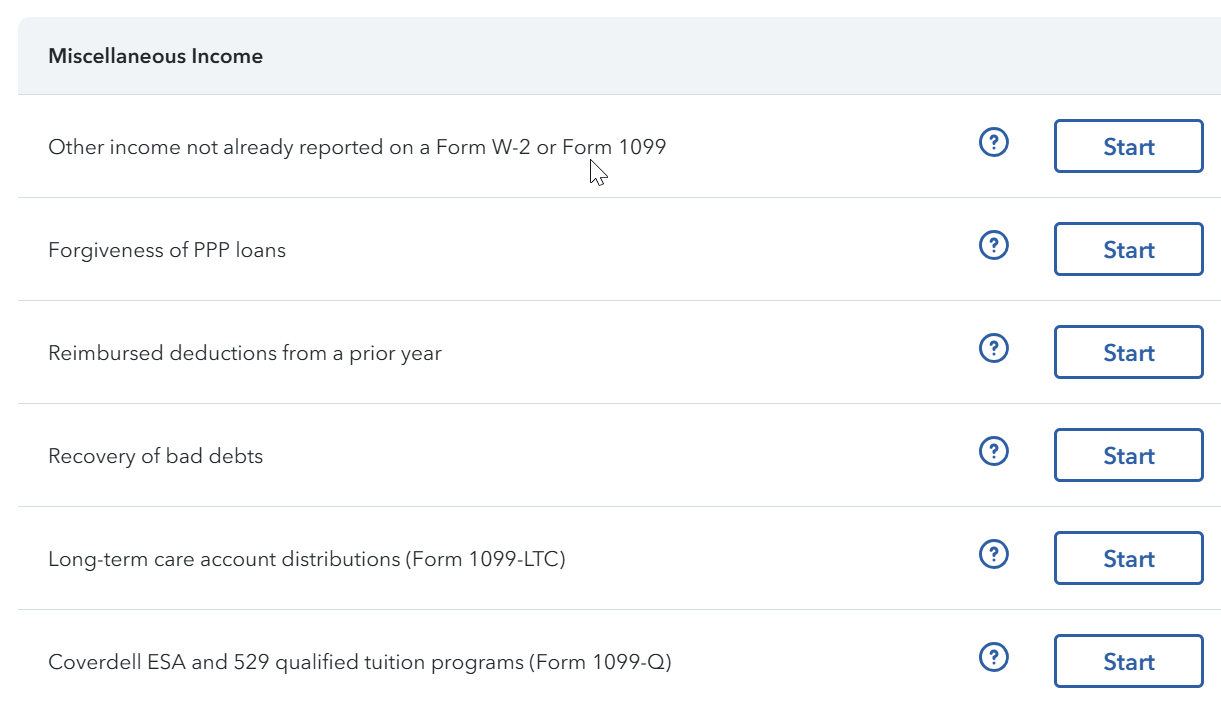Start Reimbursed deductions from a prior year
The height and width of the screenshot is (706, 1221).
1128,353
